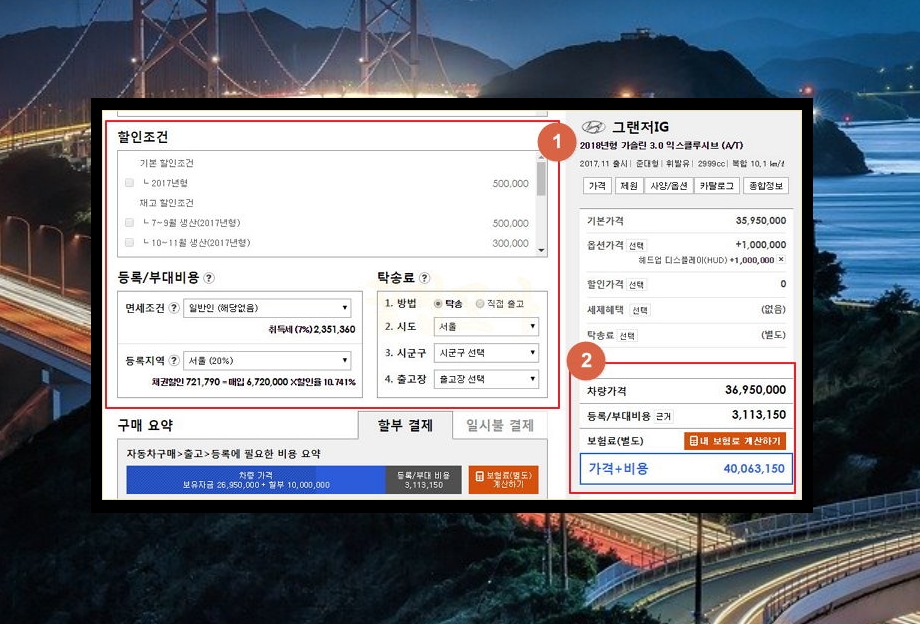Click the 기본 할인조건 group label
The height and width of the screenshot is (624, 920).
coord(167,163)
